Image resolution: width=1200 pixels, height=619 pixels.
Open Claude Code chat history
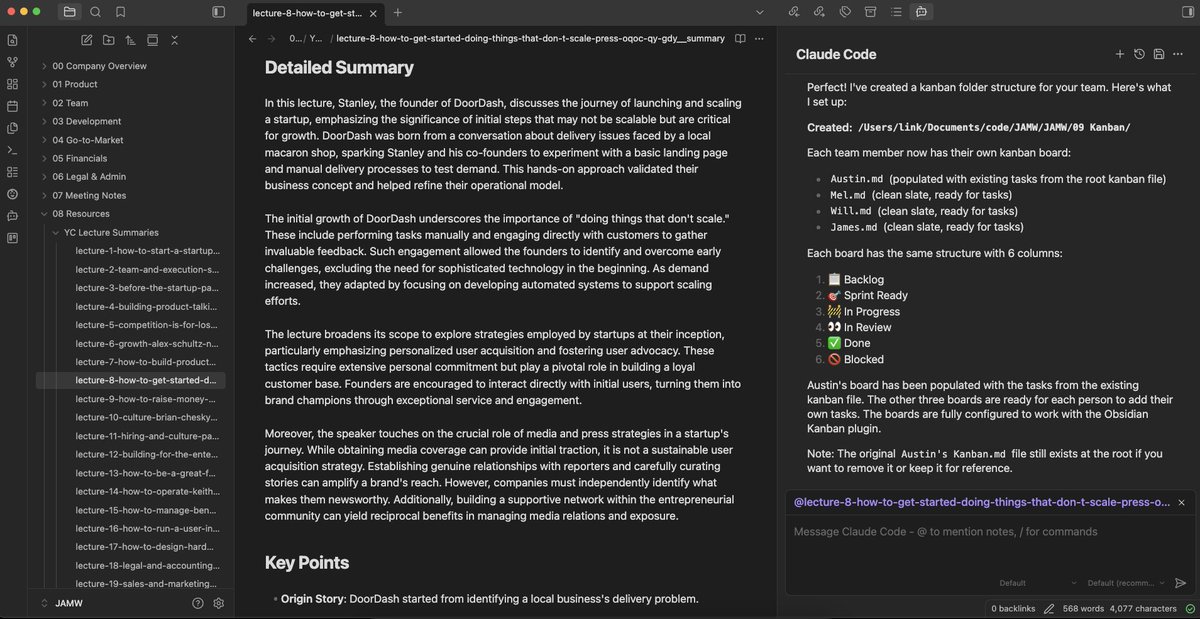(x=1139, y=54)
